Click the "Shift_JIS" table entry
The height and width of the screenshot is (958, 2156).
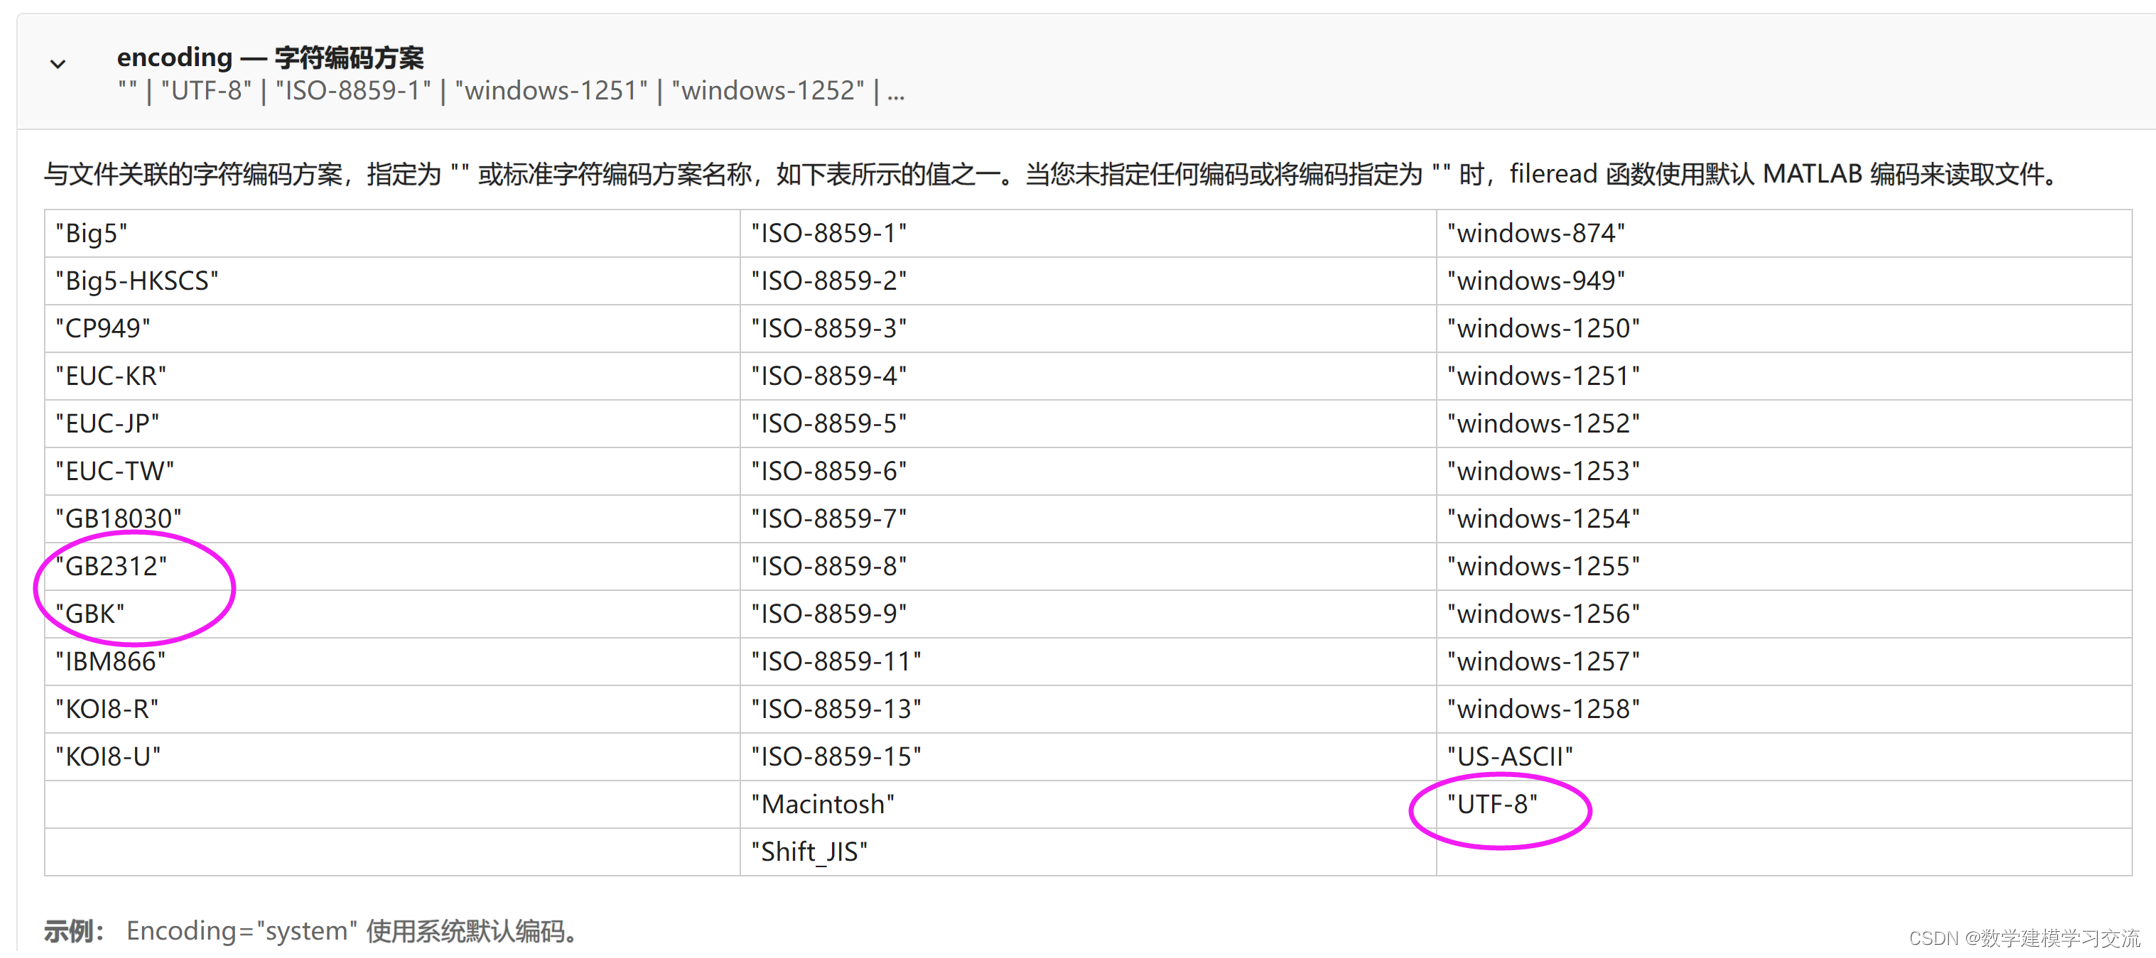coord(809,851)
